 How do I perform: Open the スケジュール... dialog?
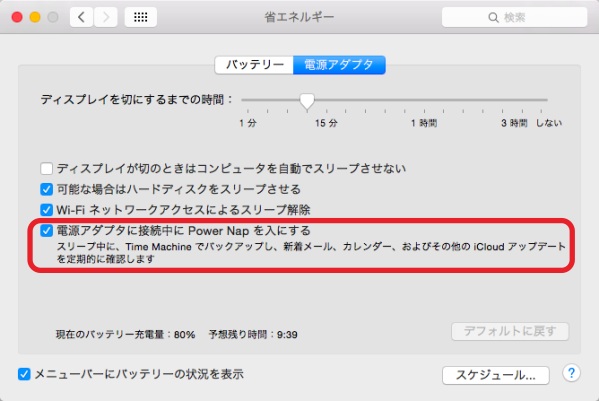[496, 375]
